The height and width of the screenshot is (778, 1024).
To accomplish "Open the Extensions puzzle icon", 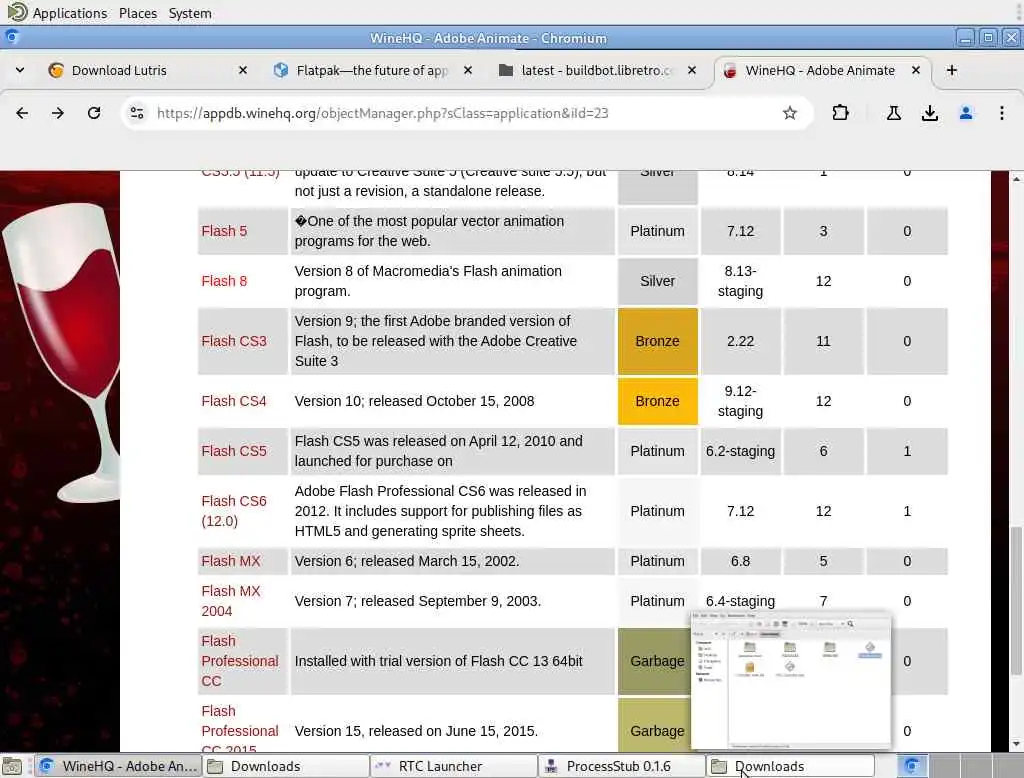I will pos(840,113).
